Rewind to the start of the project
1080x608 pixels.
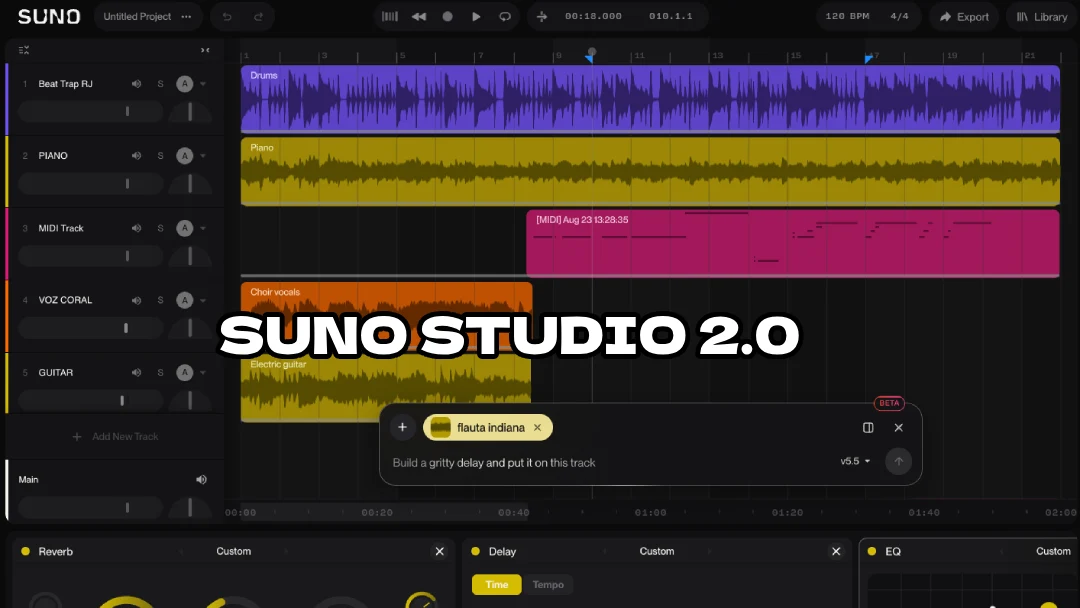click(x=419, y=17)
